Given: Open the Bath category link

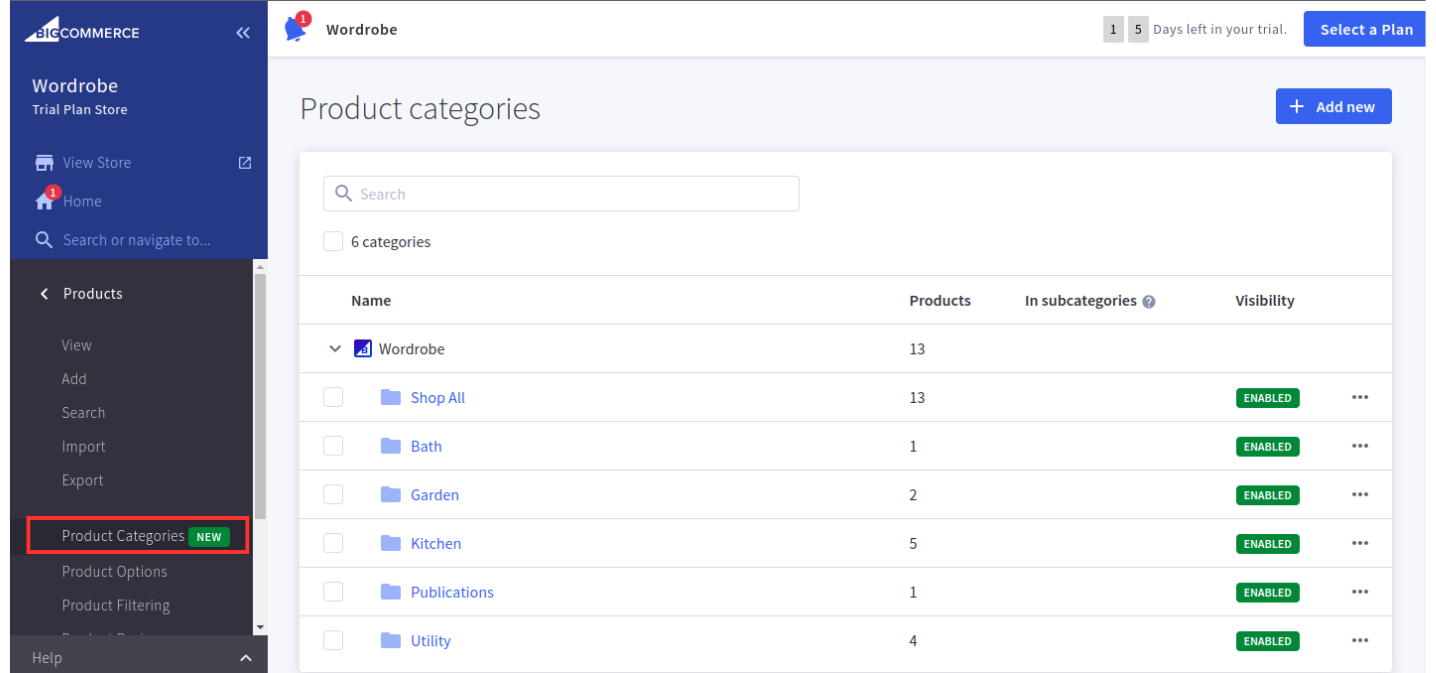Looking at the screenshot, I should pos(426,446).
